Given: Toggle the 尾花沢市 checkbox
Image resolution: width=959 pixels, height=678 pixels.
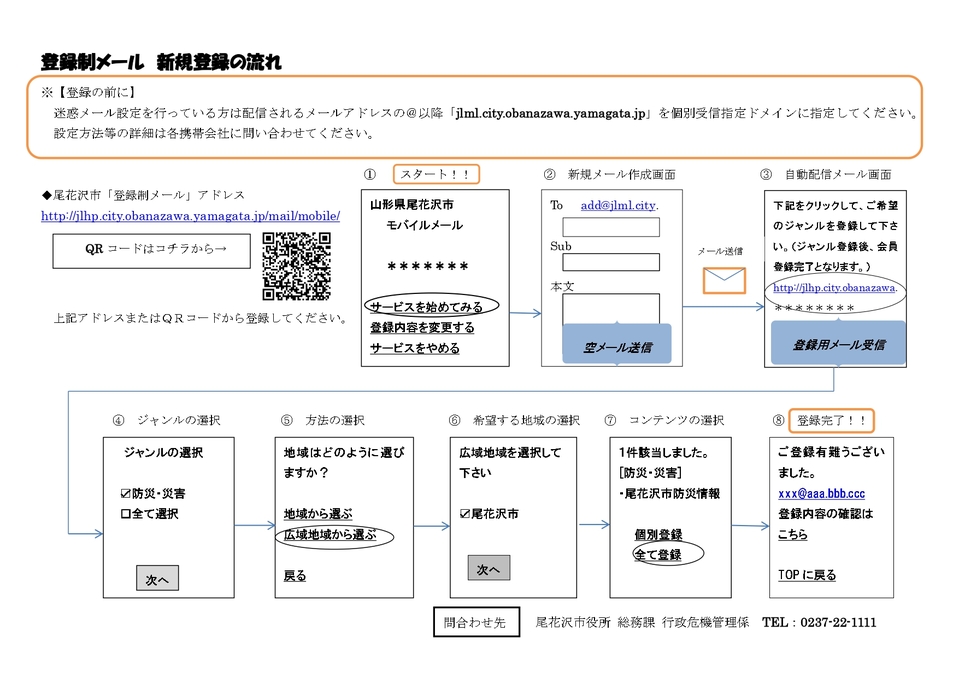Looking at the screenshot, I should click(465, 514).
